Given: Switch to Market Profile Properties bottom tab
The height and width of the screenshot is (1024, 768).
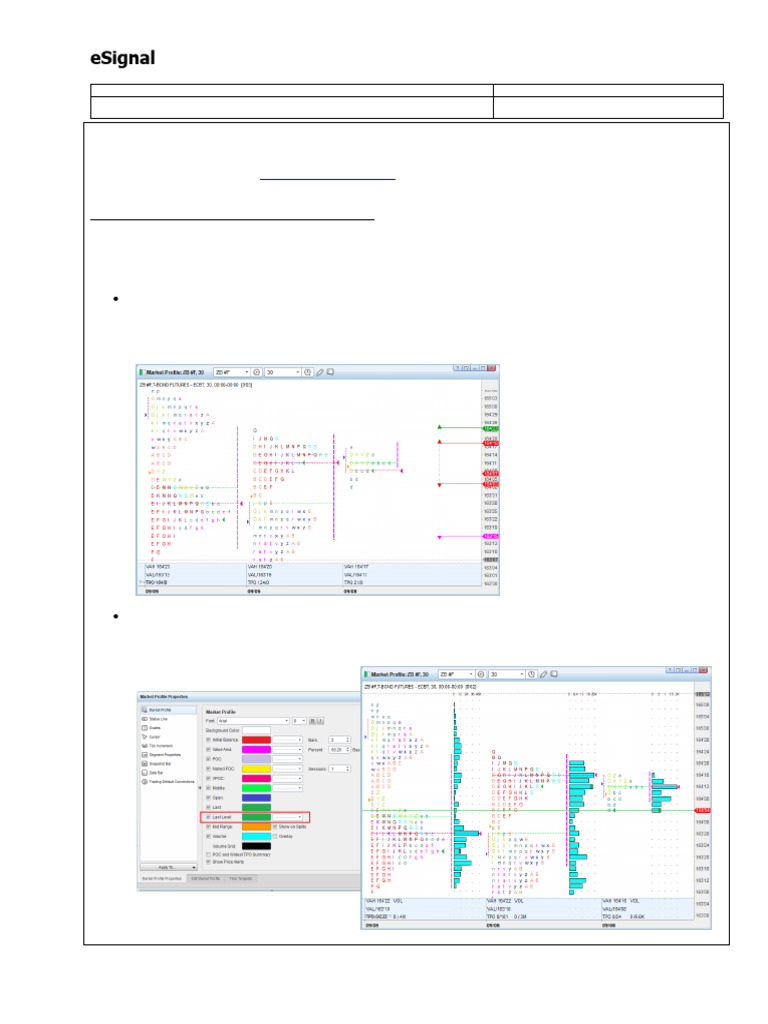Looking at the screenshot, I should click(161, 878).
